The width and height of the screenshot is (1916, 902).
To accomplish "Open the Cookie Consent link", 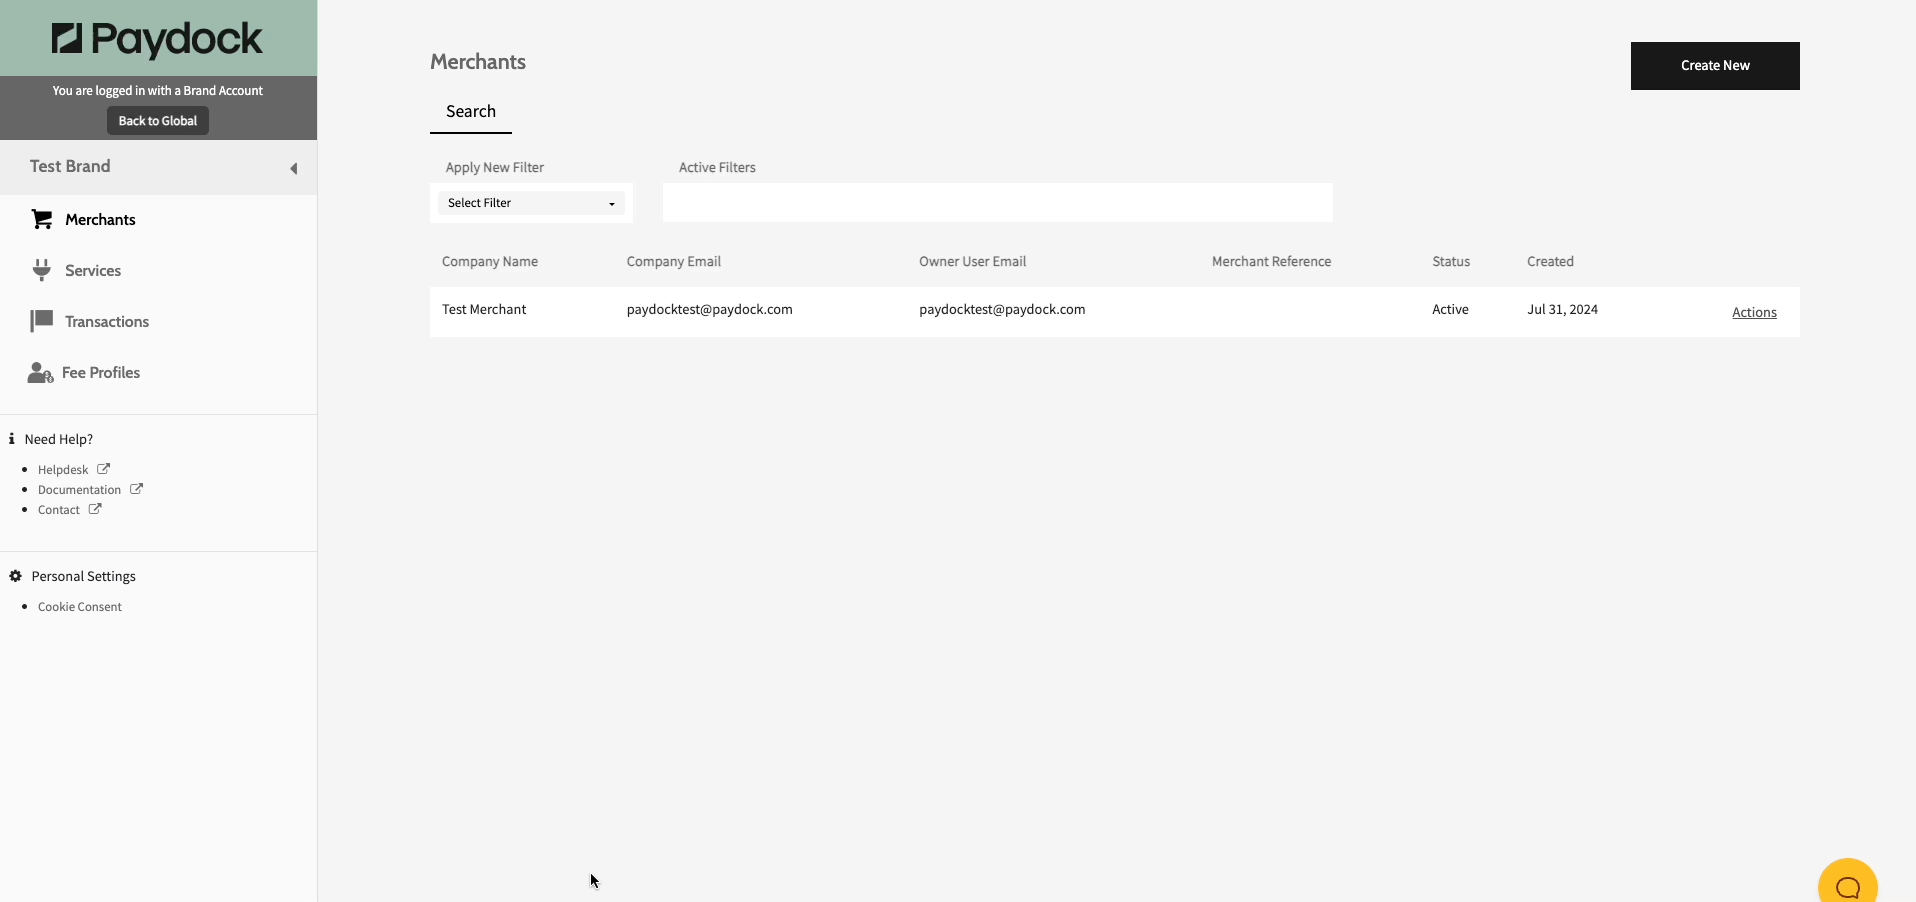I will click(x=80, y=607).
